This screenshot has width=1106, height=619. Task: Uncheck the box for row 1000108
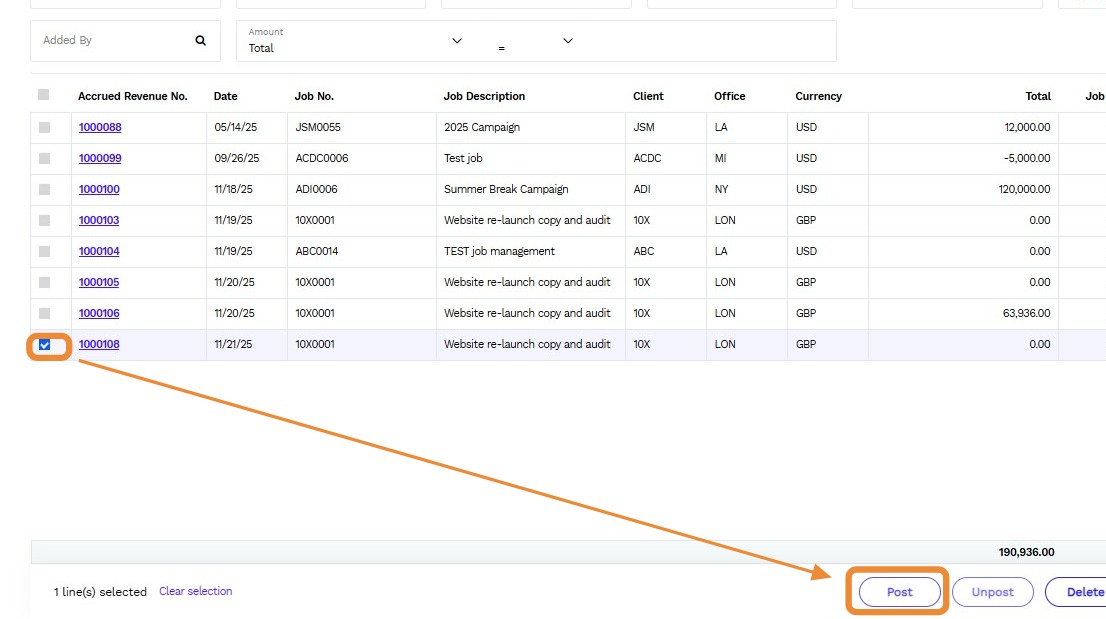click(x=44, y=345)
